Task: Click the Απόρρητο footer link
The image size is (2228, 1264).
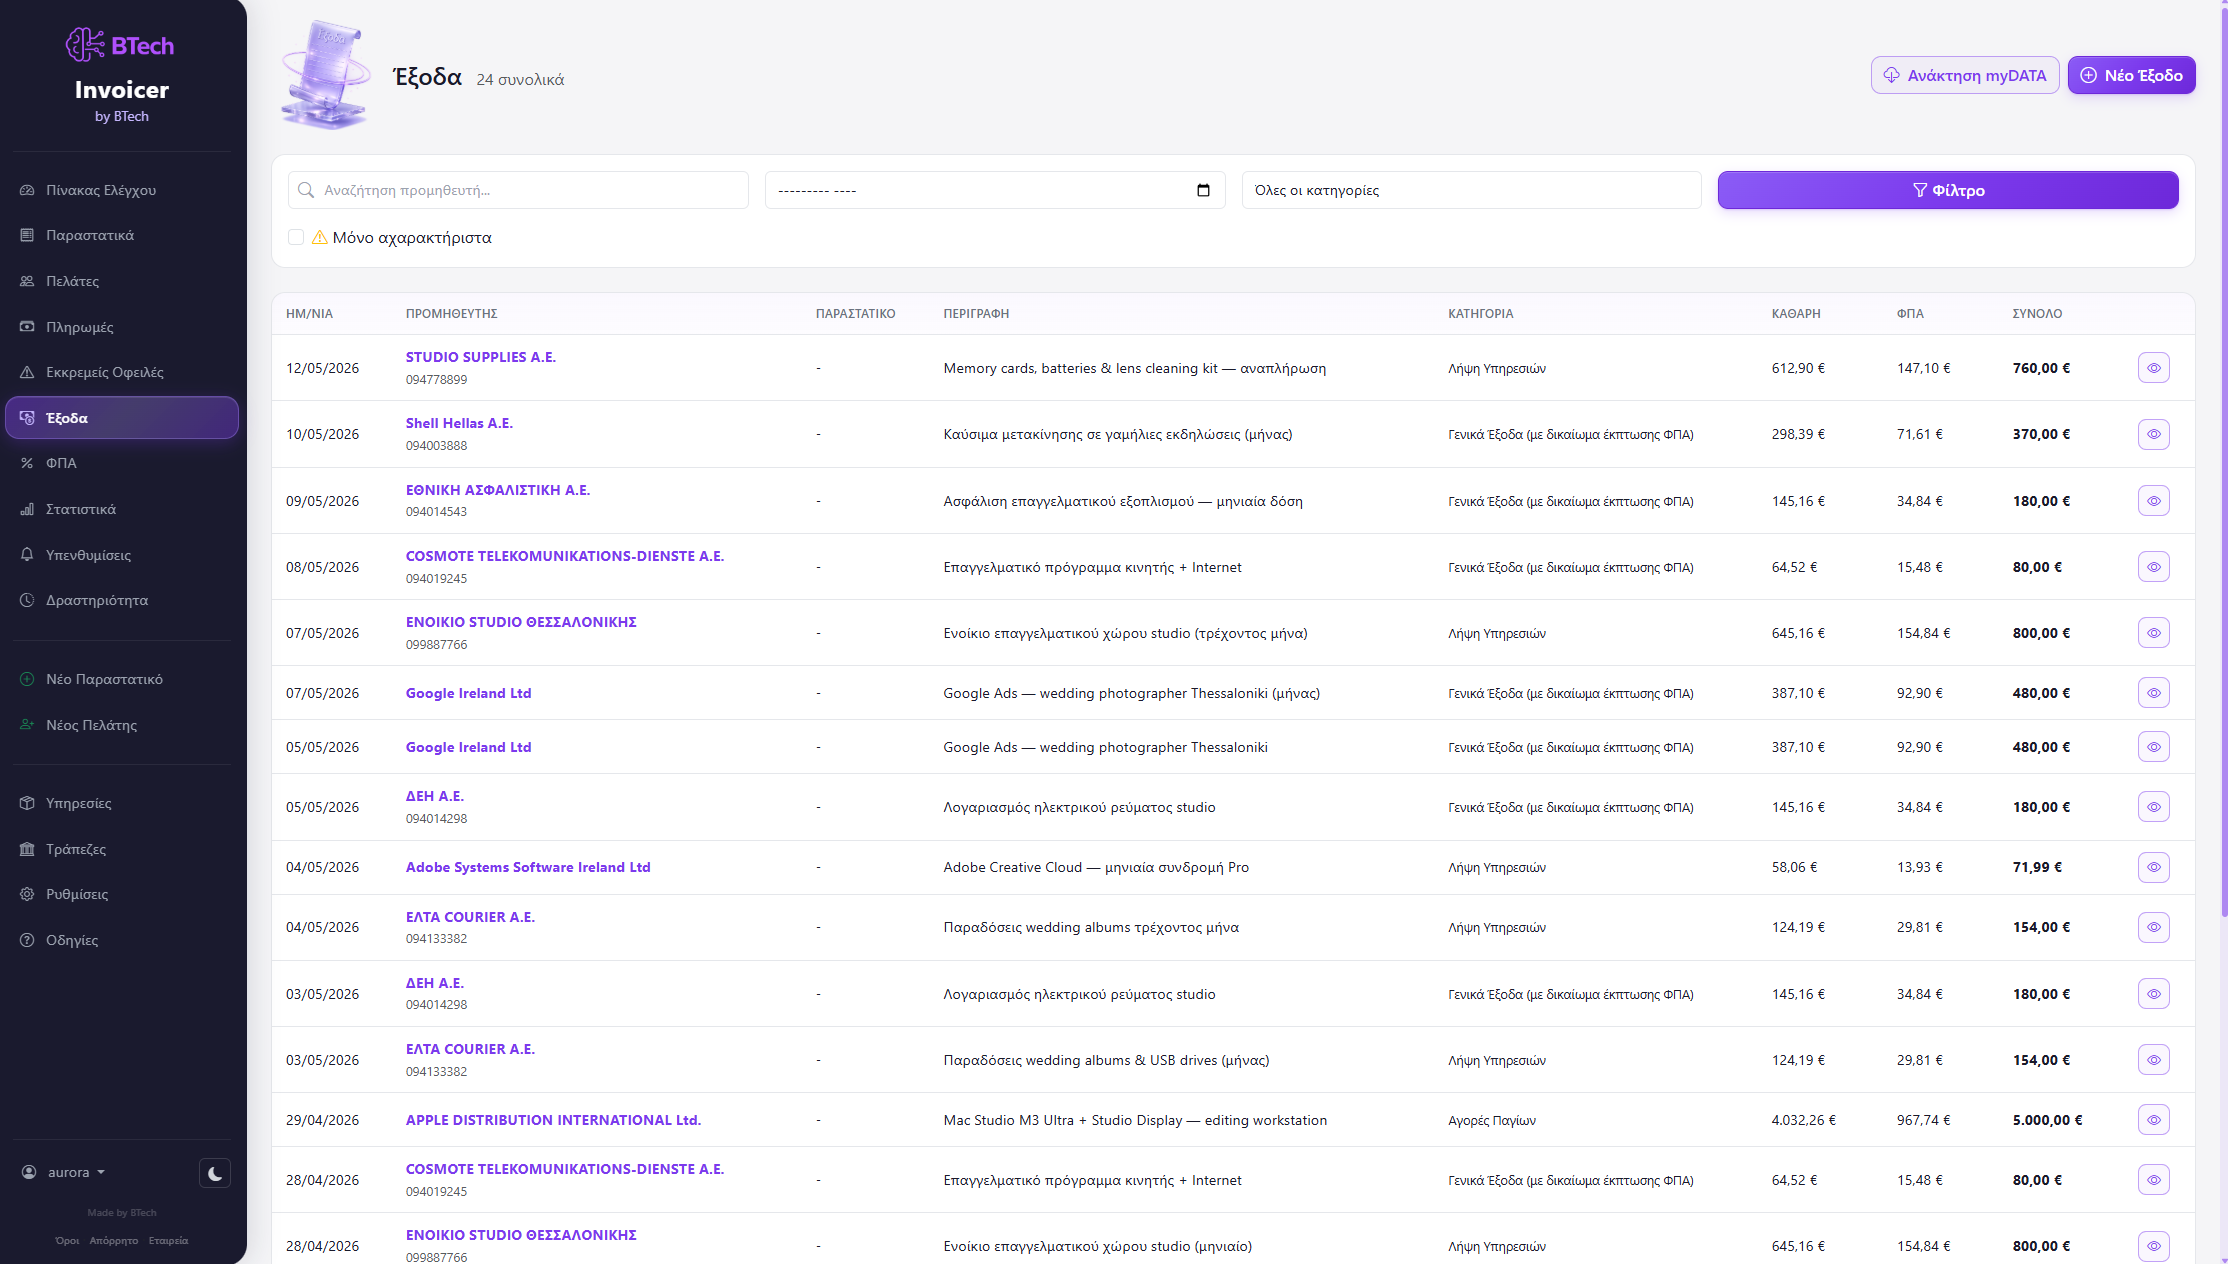Action: click(x=114, y=1241)
